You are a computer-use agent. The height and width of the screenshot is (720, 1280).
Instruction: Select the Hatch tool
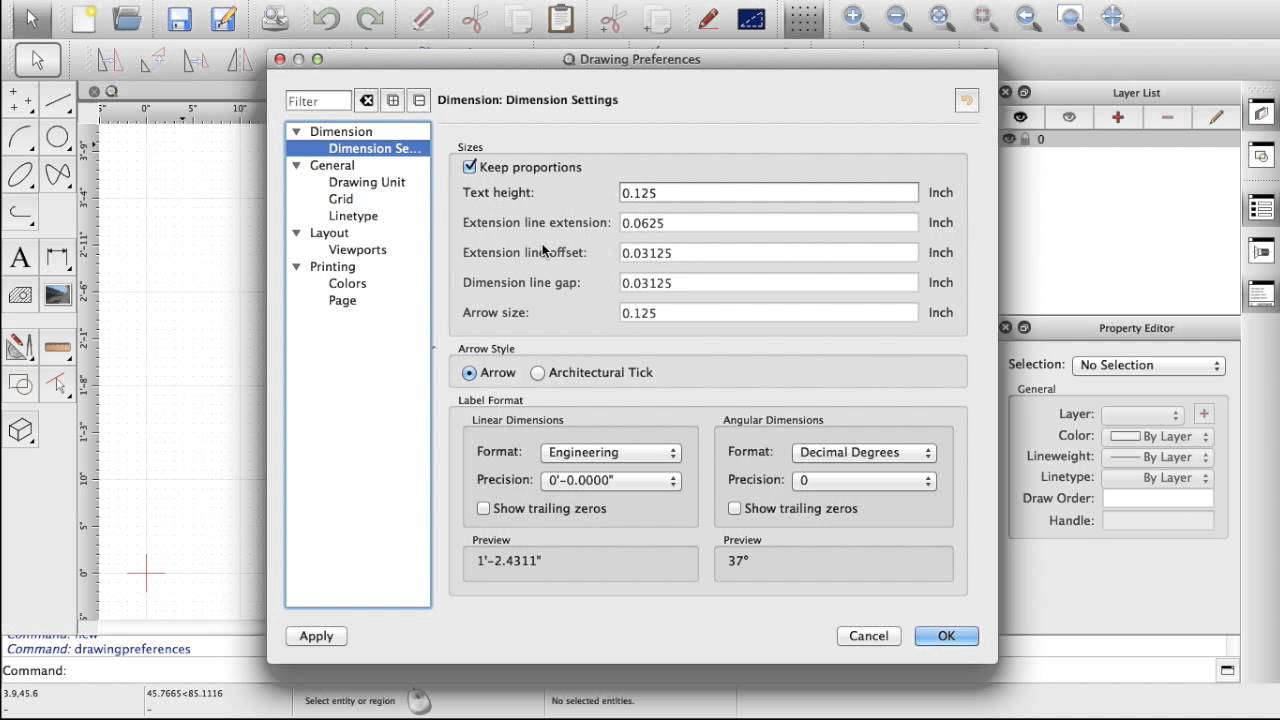click(20, 295)
